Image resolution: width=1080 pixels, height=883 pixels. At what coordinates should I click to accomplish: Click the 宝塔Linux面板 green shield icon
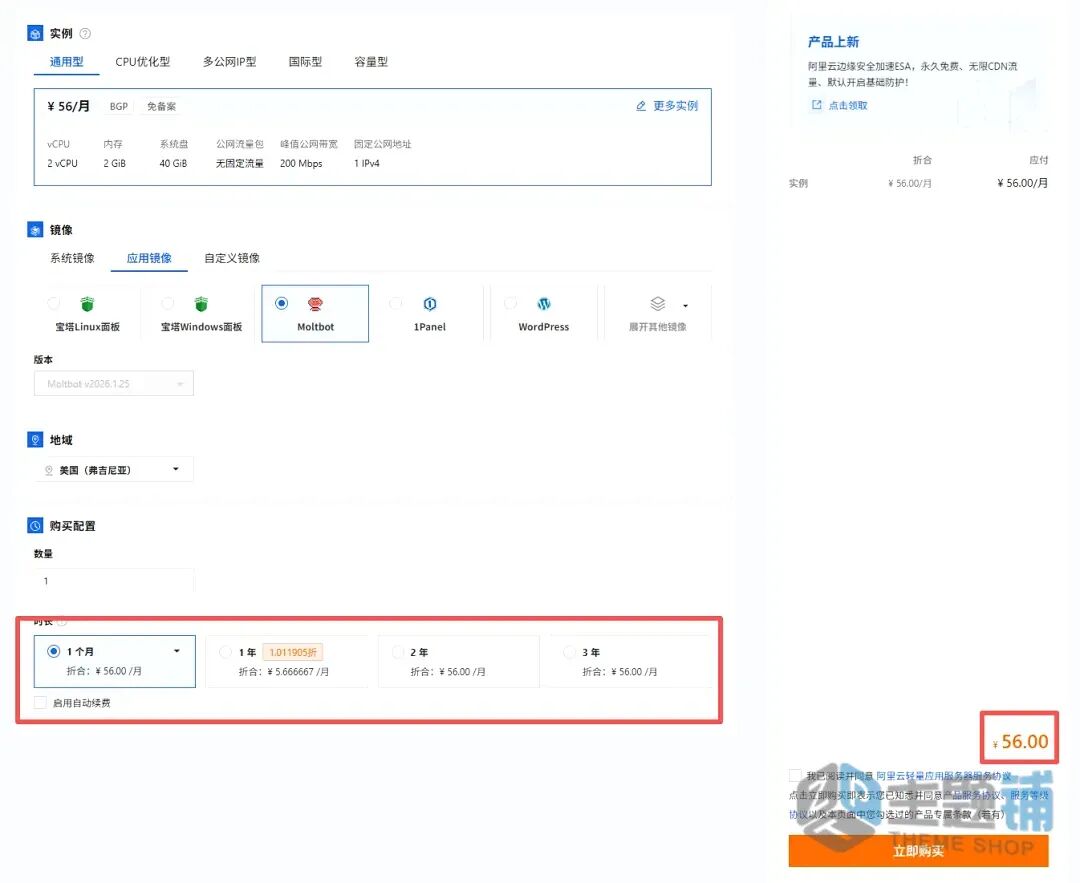tap(87, 304)
